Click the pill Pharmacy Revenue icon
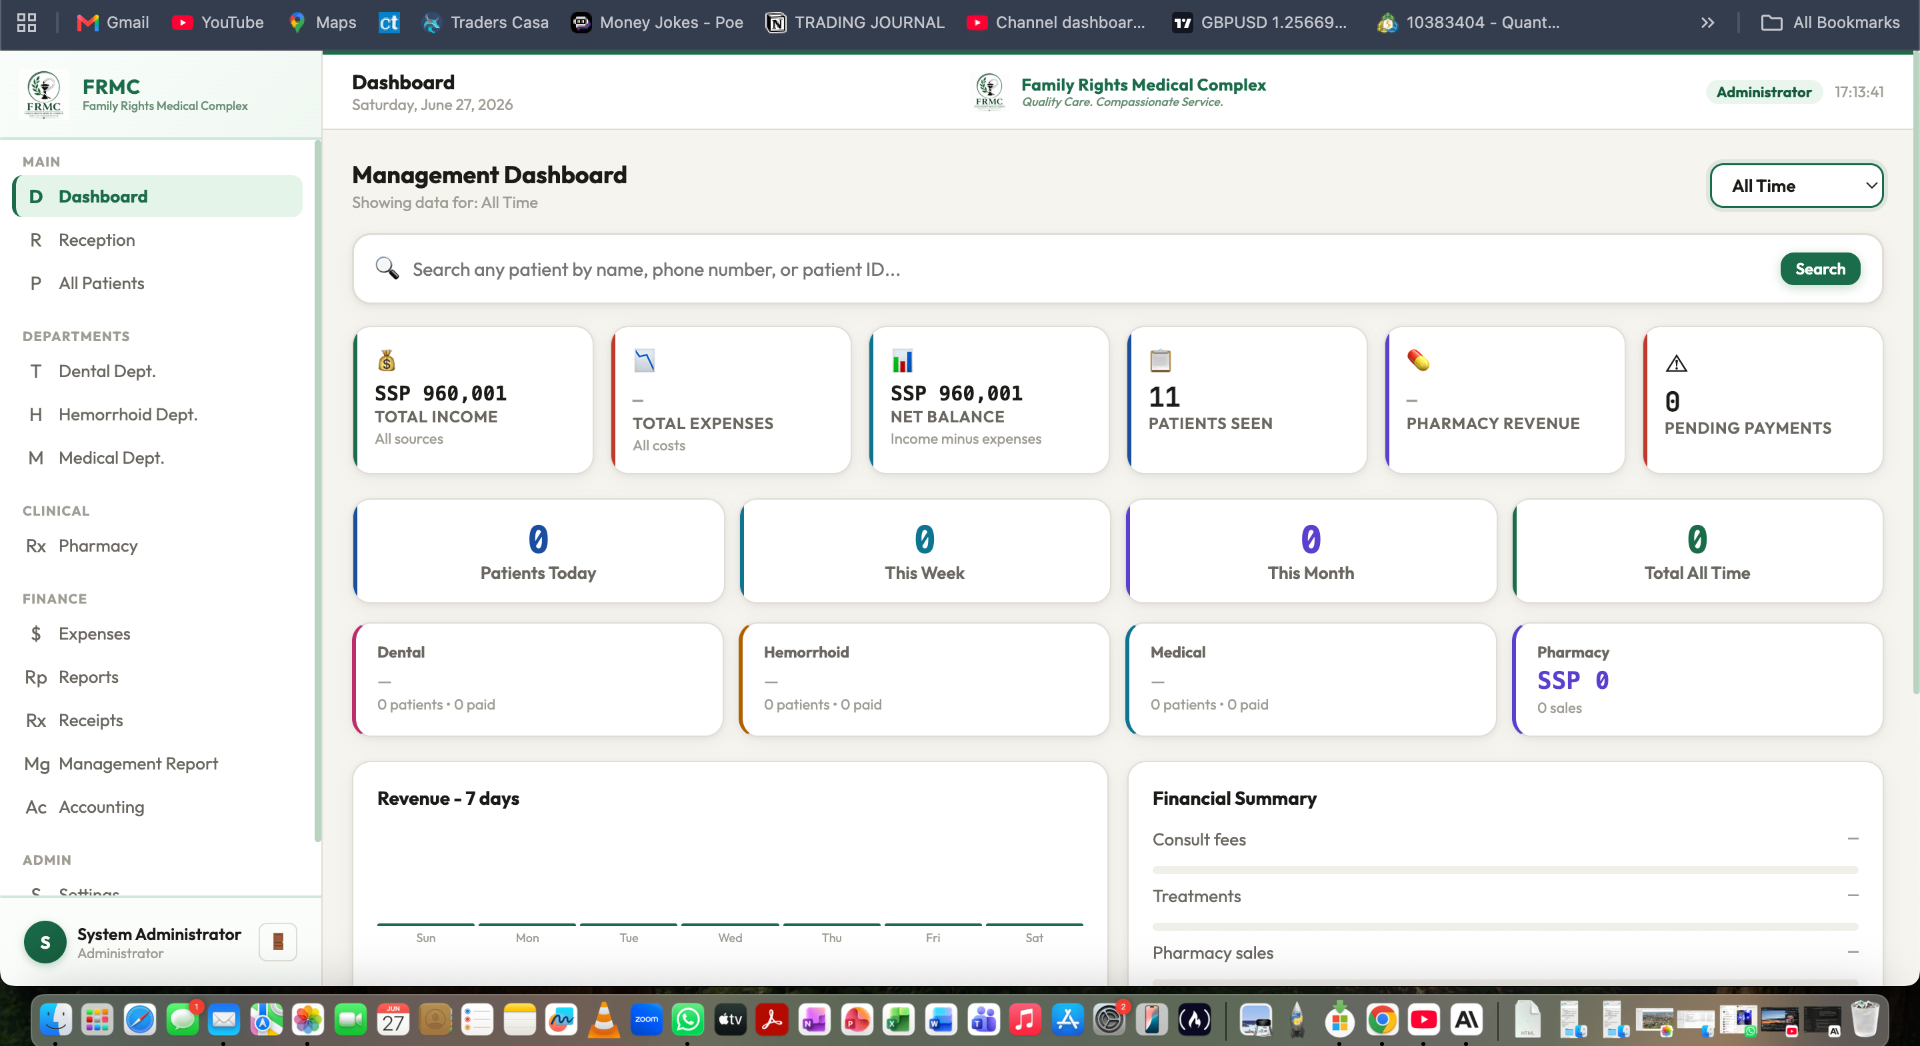The width and height of the screenshot is (1920, 1046). (1418, 360)
